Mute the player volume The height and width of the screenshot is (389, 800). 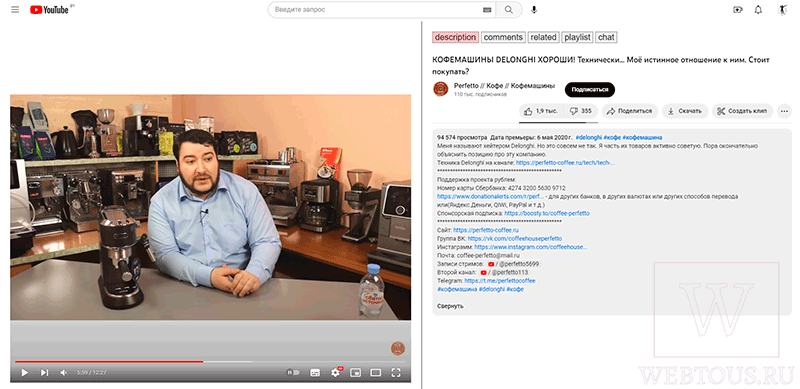[x=63, y=373]
